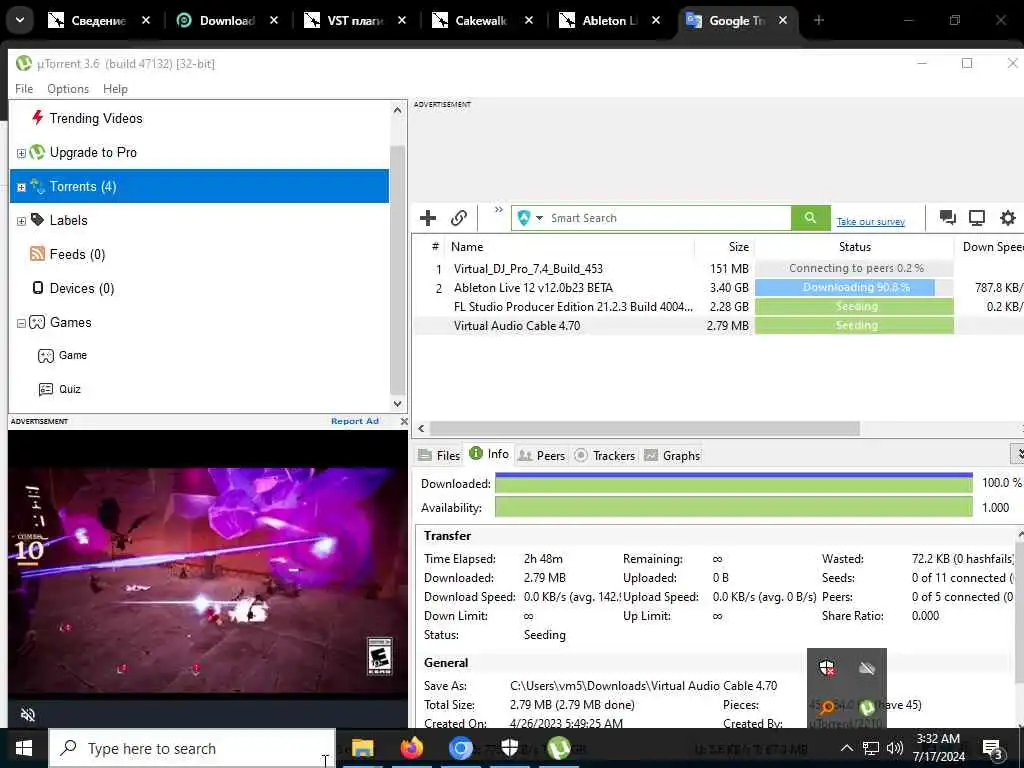Switch to the Graphs tab
1024x768 pixels.
(x=672, y=456)
